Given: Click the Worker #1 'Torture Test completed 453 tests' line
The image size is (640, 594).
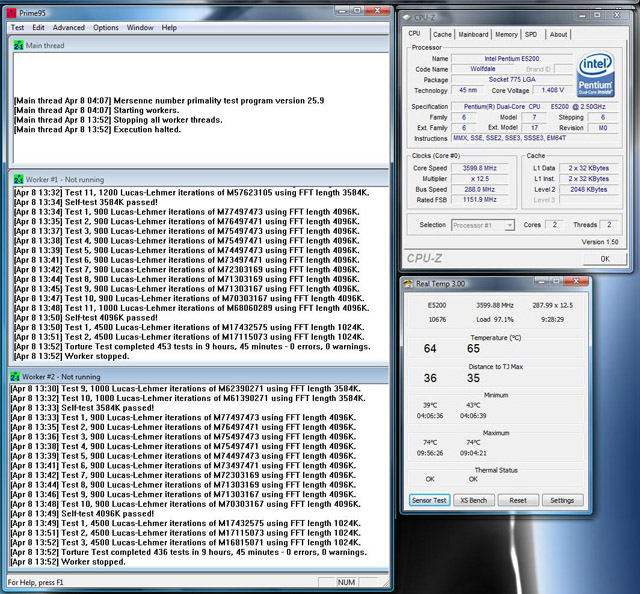Looking at the screenshot, I should [192, 347].
